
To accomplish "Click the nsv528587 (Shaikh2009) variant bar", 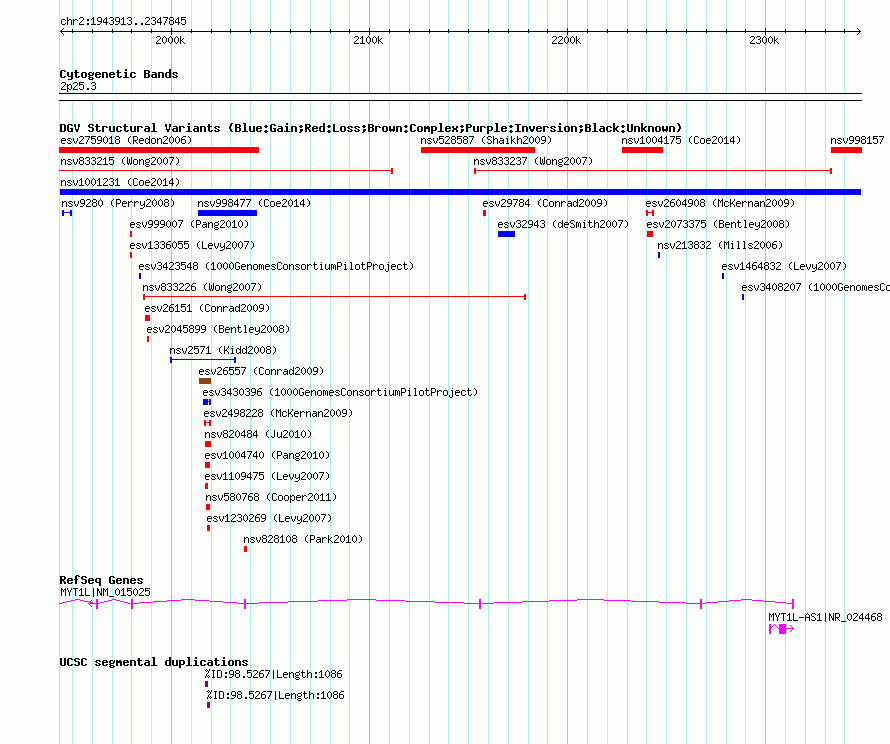I will pos(477,150).
